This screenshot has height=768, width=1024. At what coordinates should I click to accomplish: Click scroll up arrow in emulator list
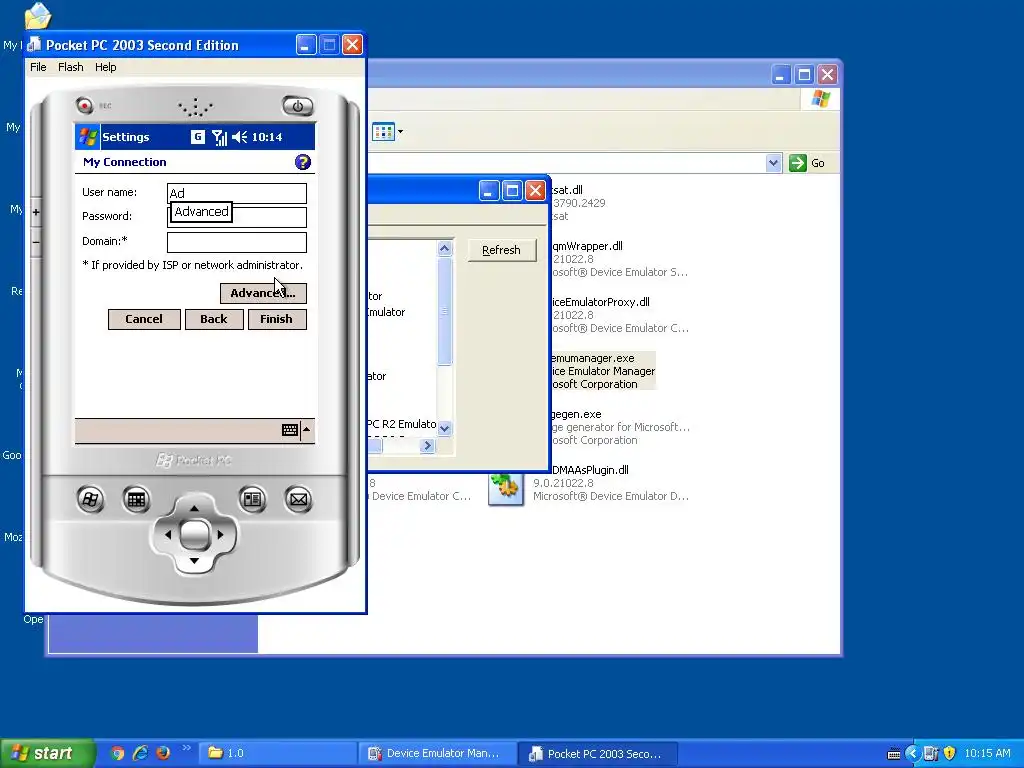(445, 248)
